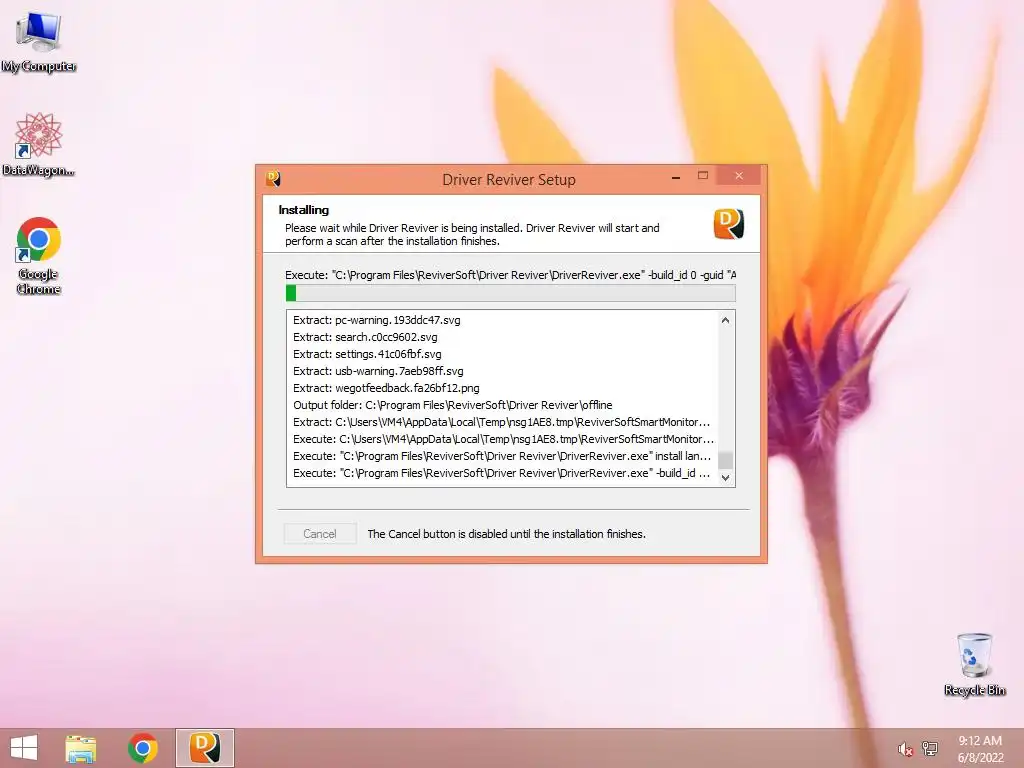1024x768 pixels.
Task: Activate Driver Reviver Setup taskbar button
Action: pyautogui.click(x=204, y=748)
